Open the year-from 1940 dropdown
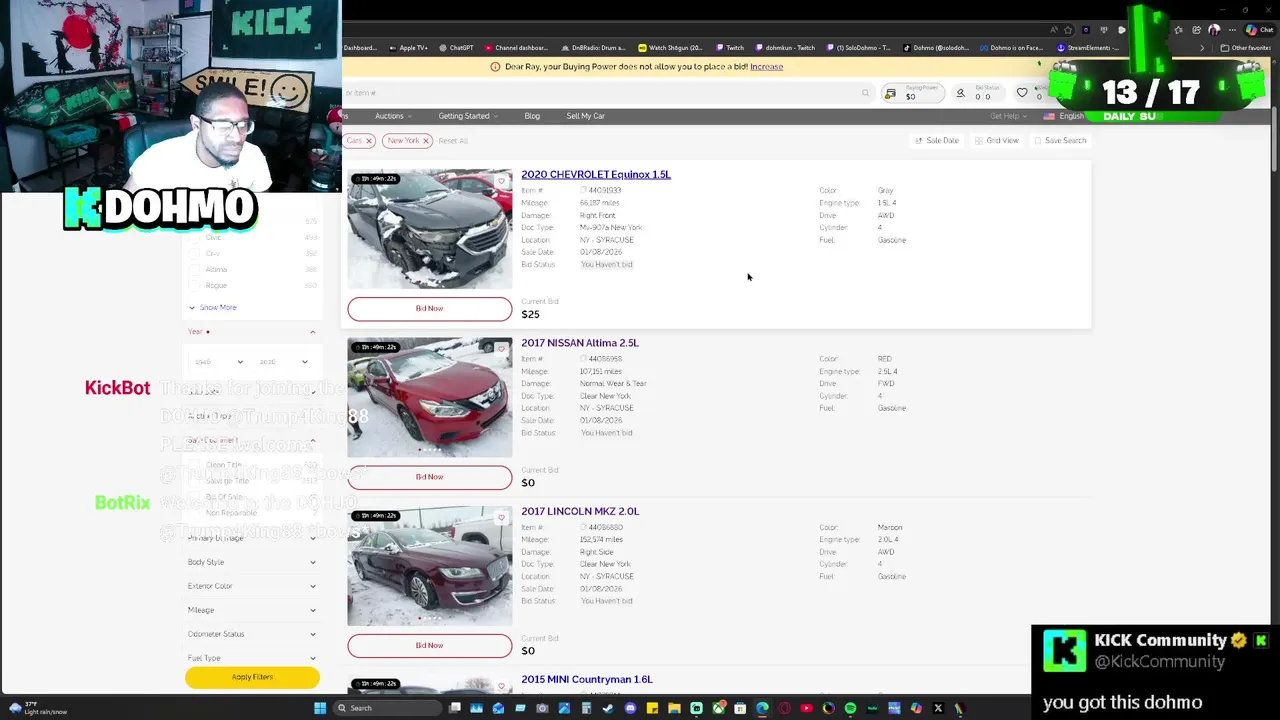1280x720 pixels. [x=217, y=362]
